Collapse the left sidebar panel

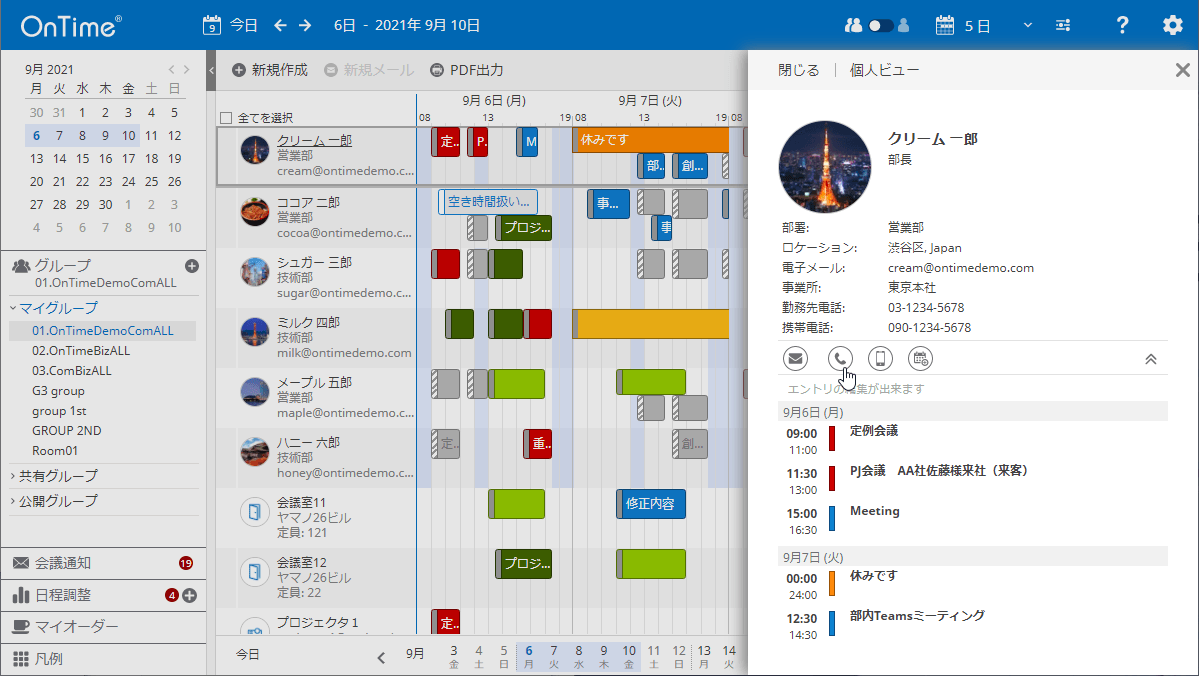pos(211,70)
